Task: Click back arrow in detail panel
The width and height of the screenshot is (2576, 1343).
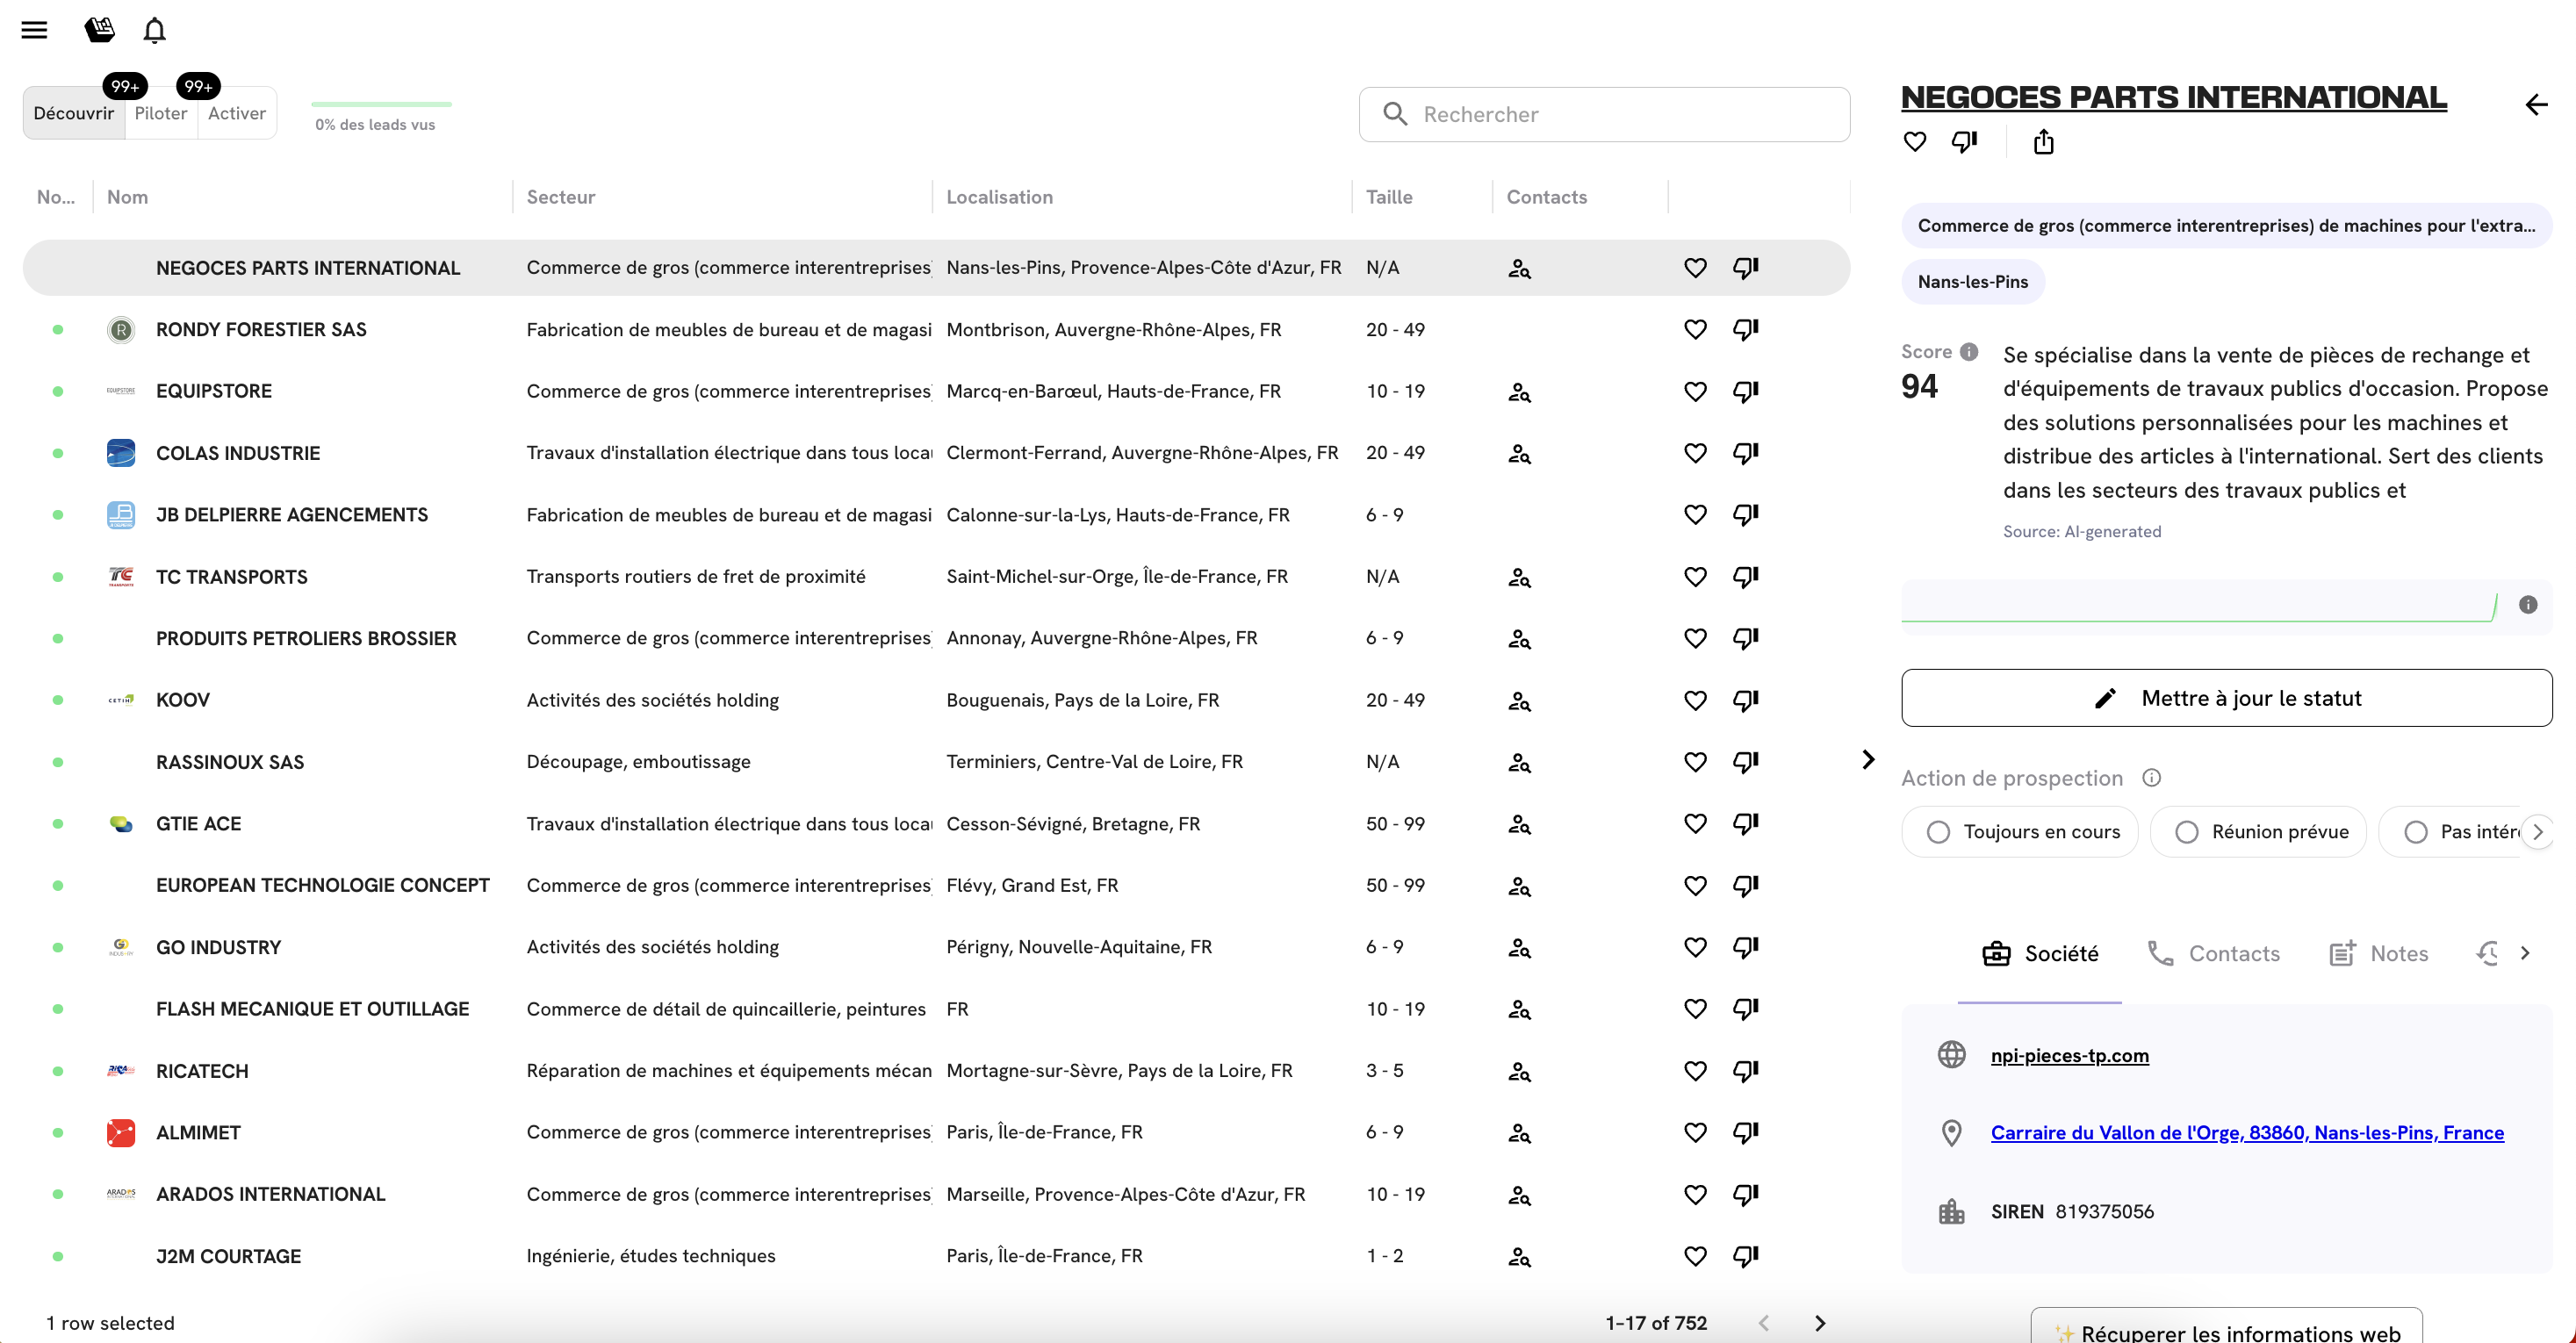Action: [x=2535, y=104]
